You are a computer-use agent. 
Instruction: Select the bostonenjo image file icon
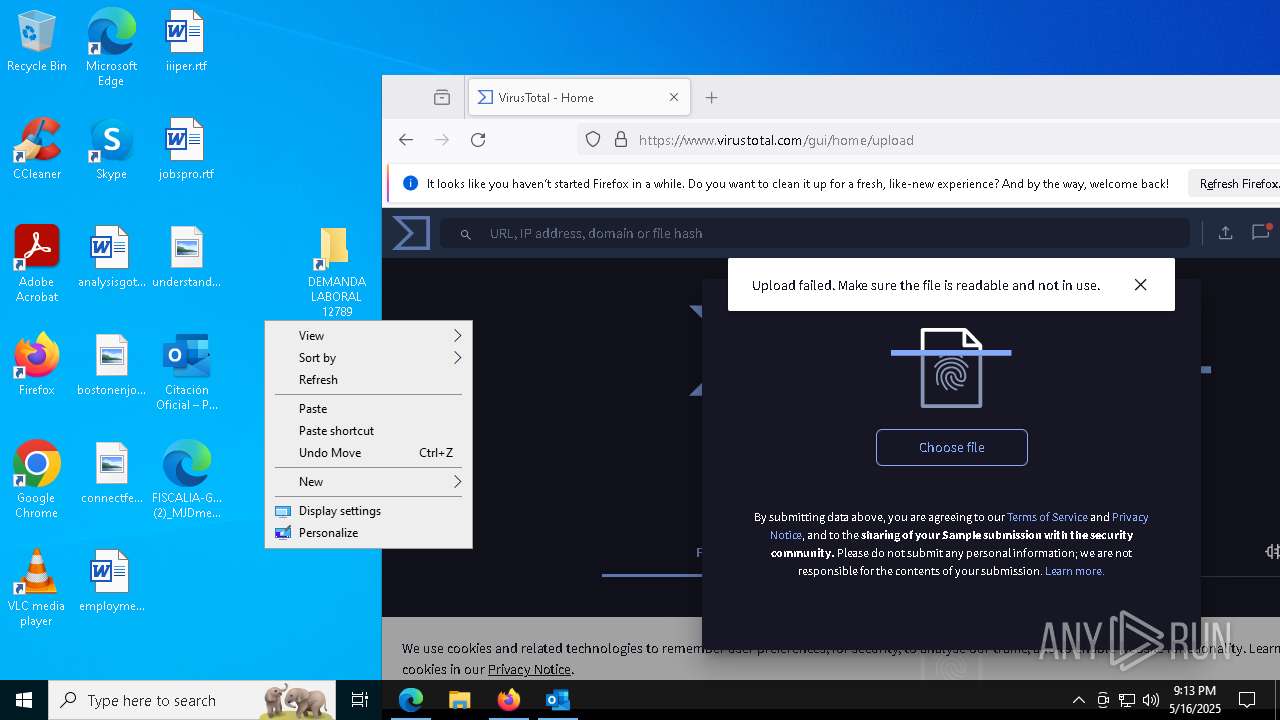(111, 366)
